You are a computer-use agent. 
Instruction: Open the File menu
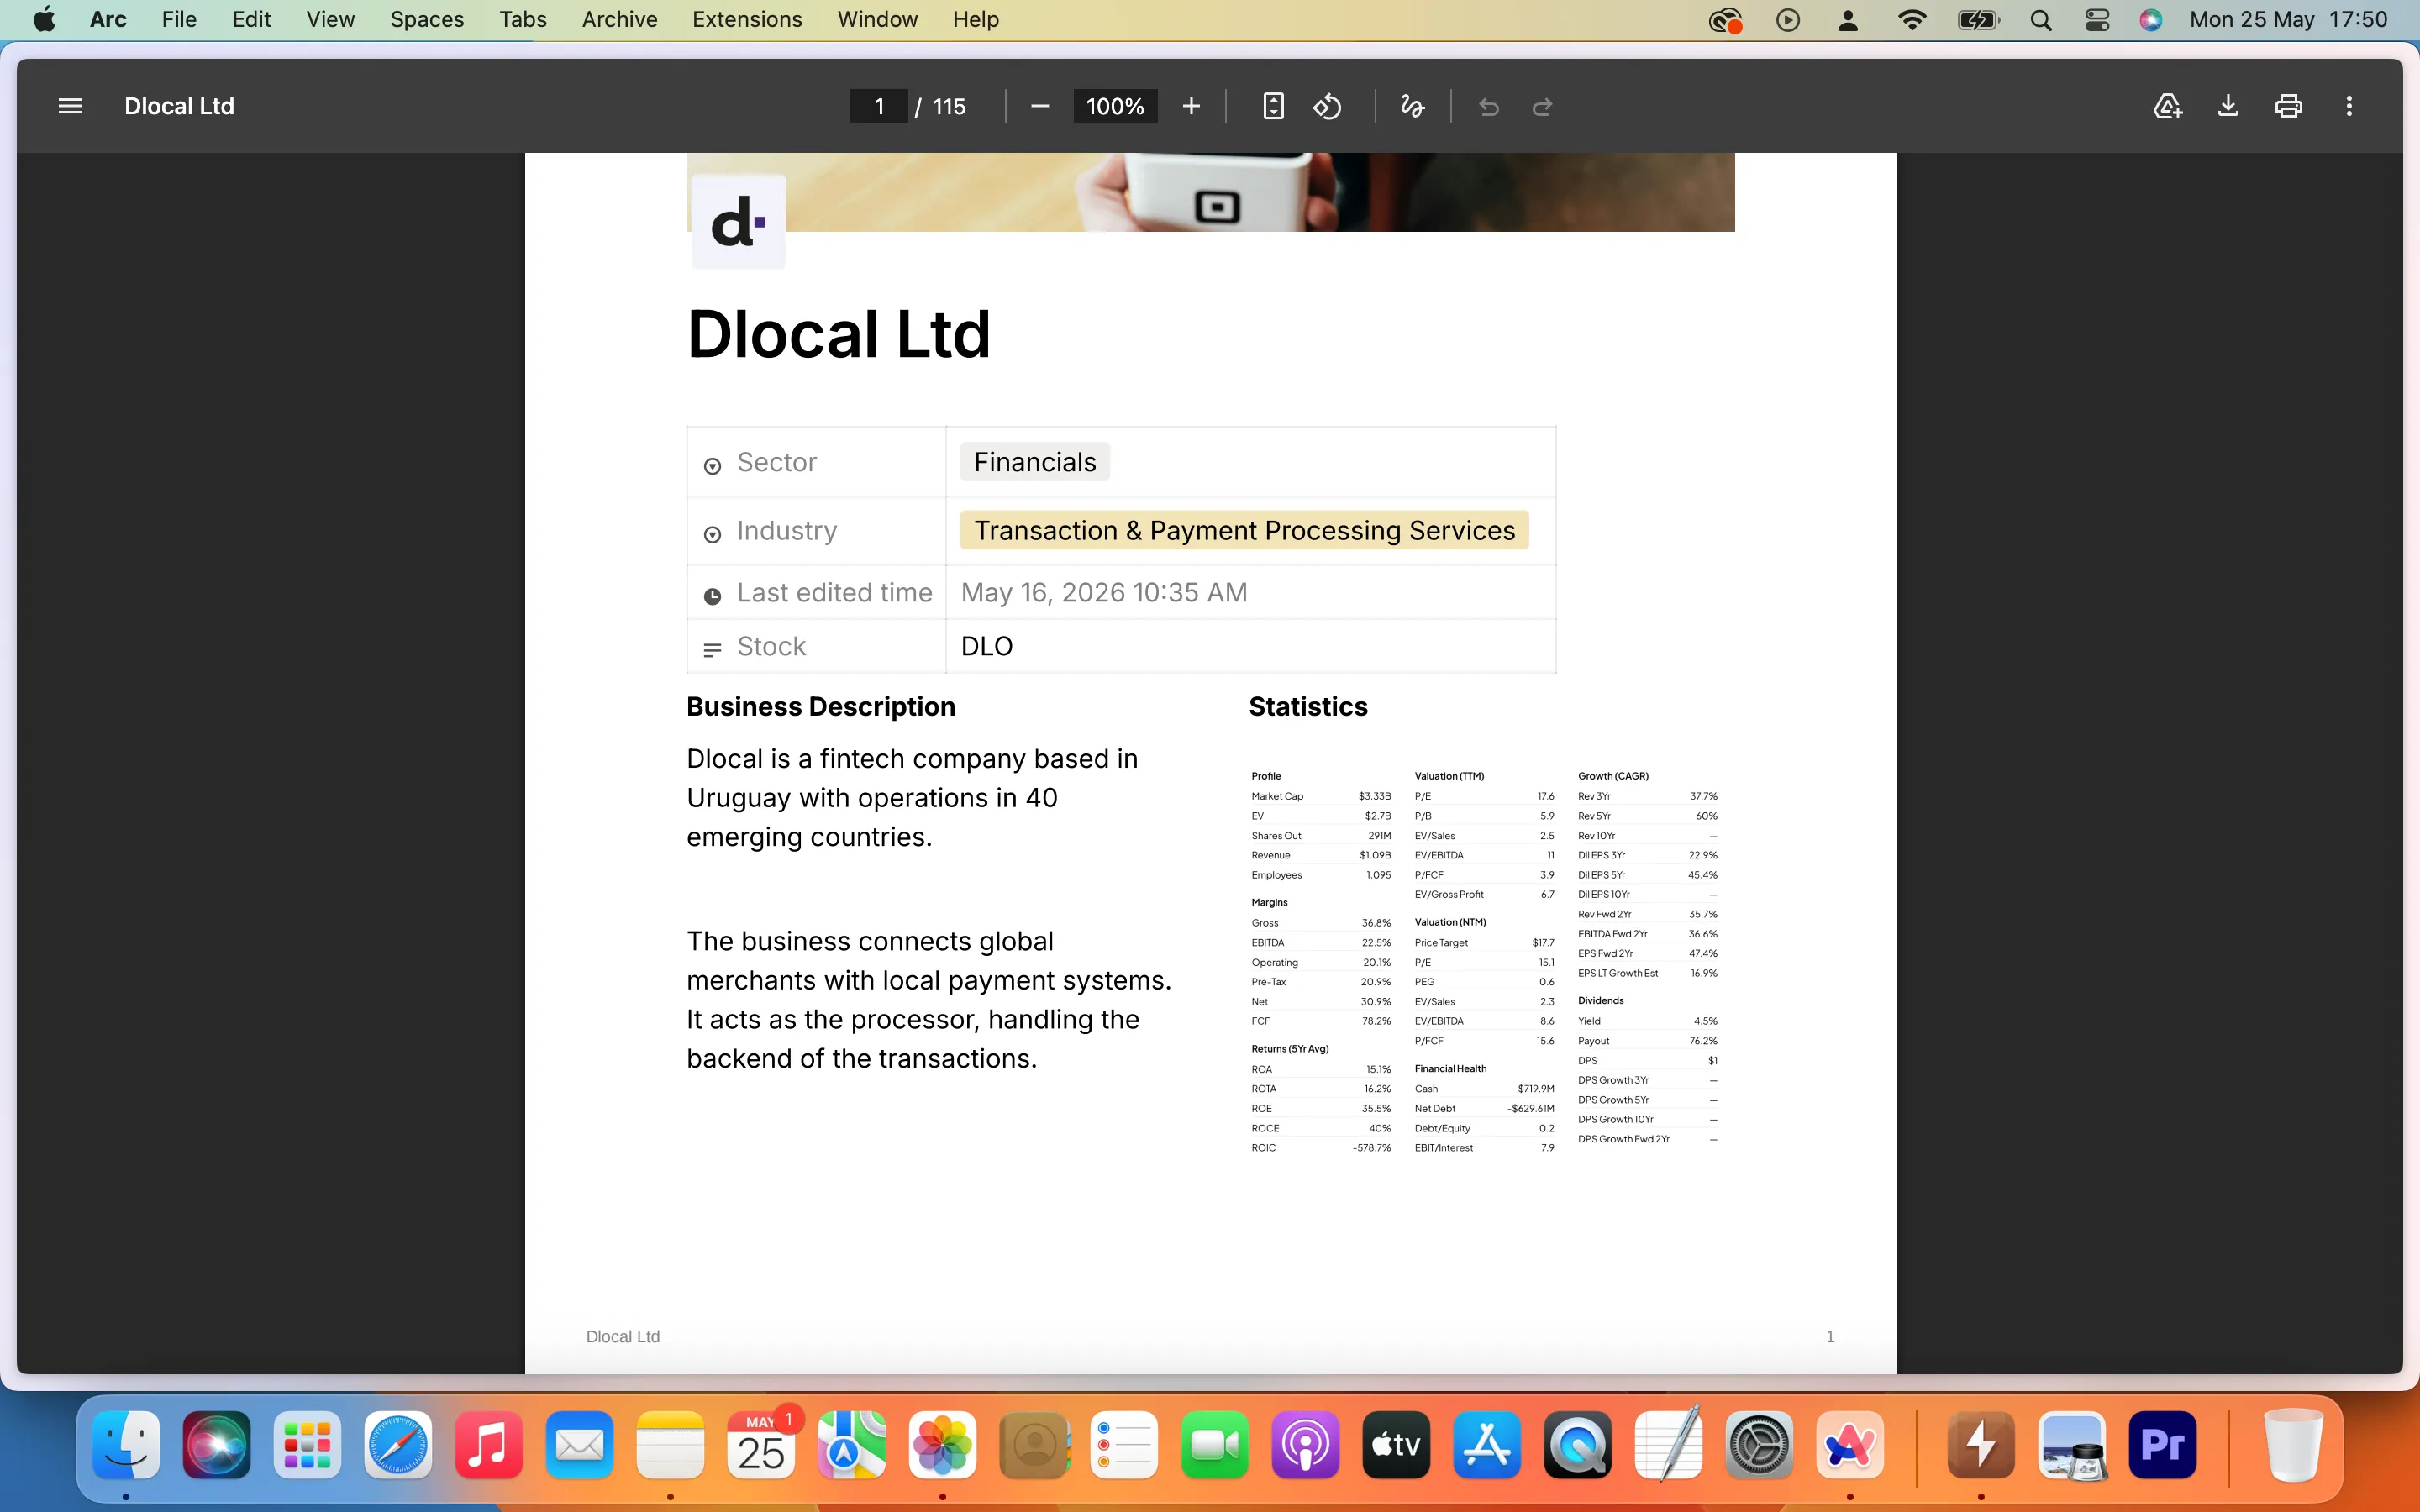[179, 20]
